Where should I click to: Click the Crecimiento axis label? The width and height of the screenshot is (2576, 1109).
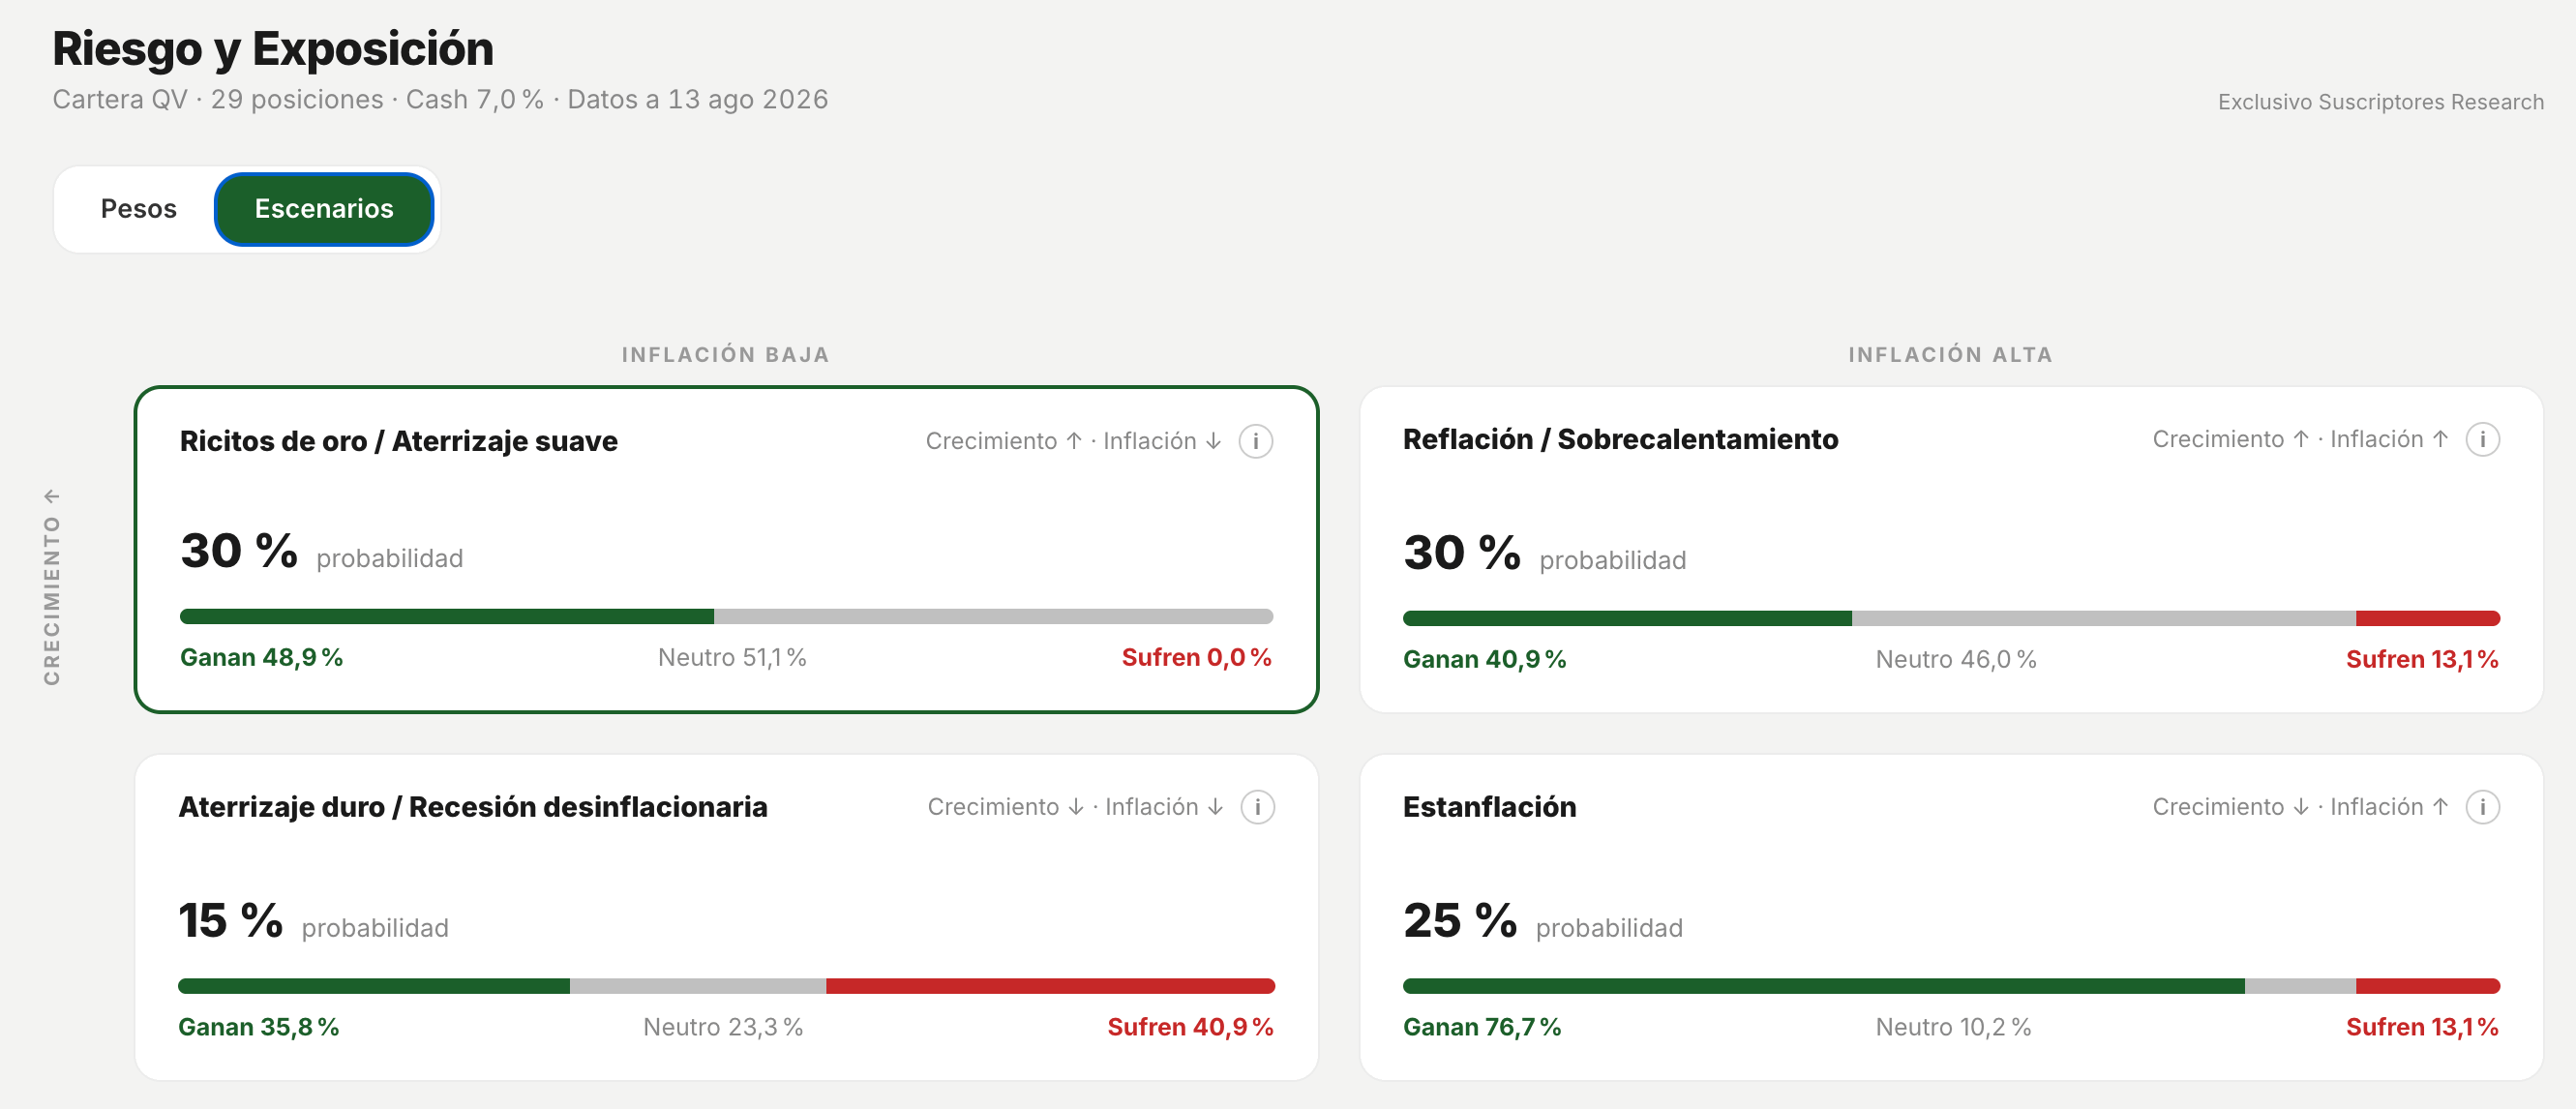click(x=52, y=587)
